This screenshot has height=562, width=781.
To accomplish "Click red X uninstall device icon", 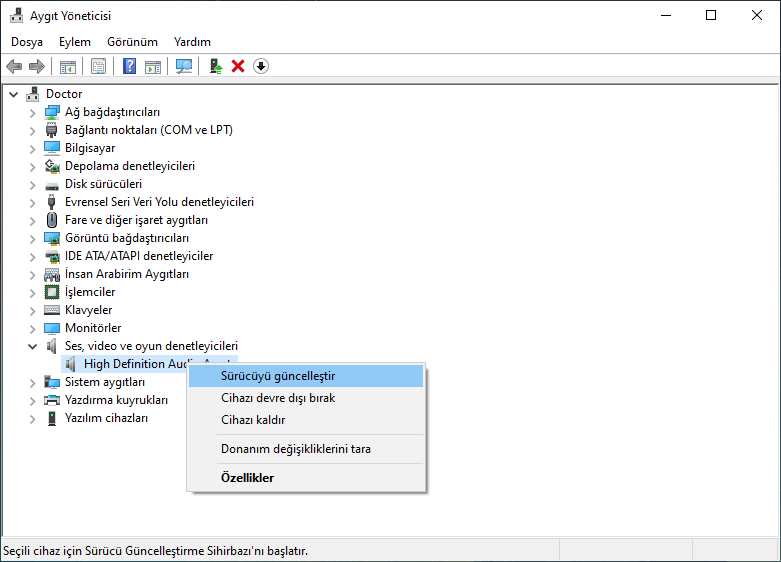I will 238,66.
